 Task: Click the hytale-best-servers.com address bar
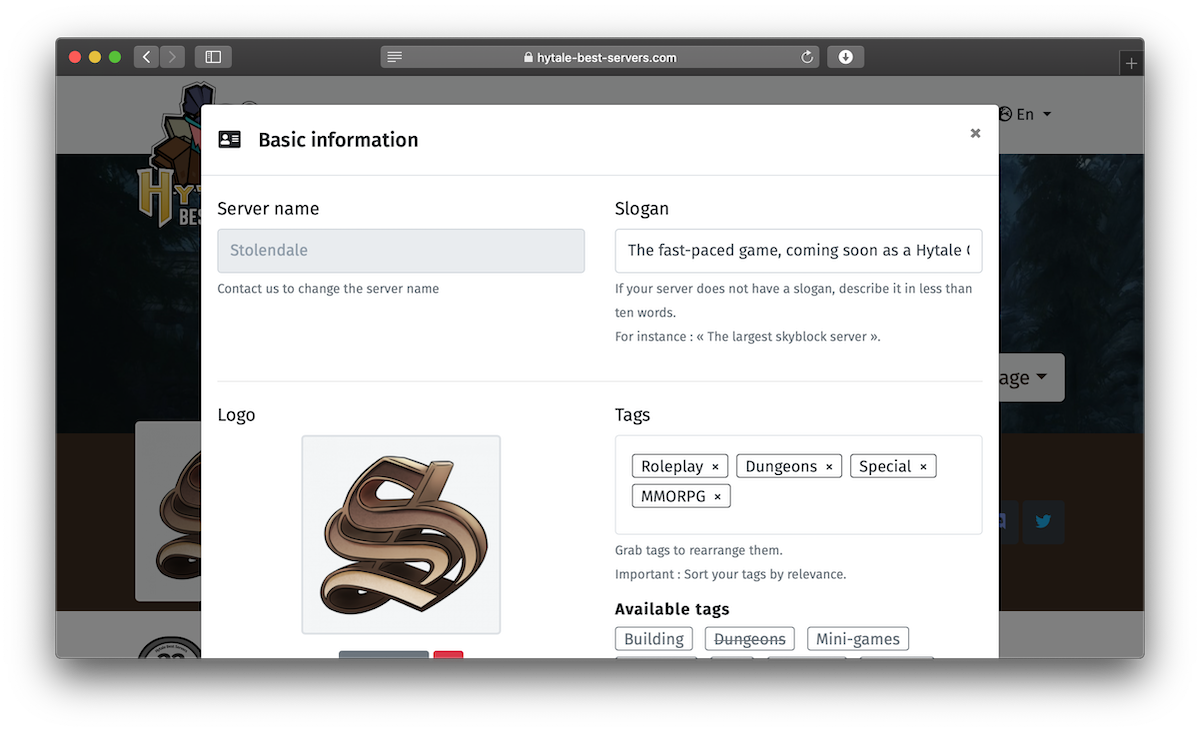(600, 57)
